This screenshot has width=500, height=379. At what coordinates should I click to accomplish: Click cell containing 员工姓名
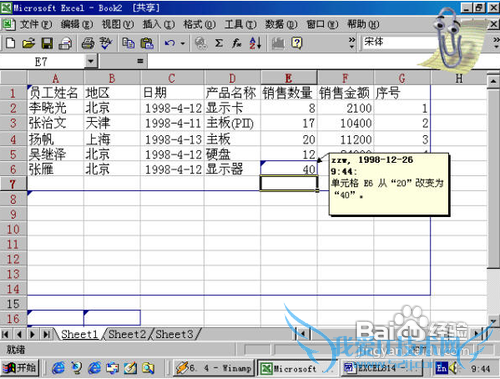[x=55, y=93]
